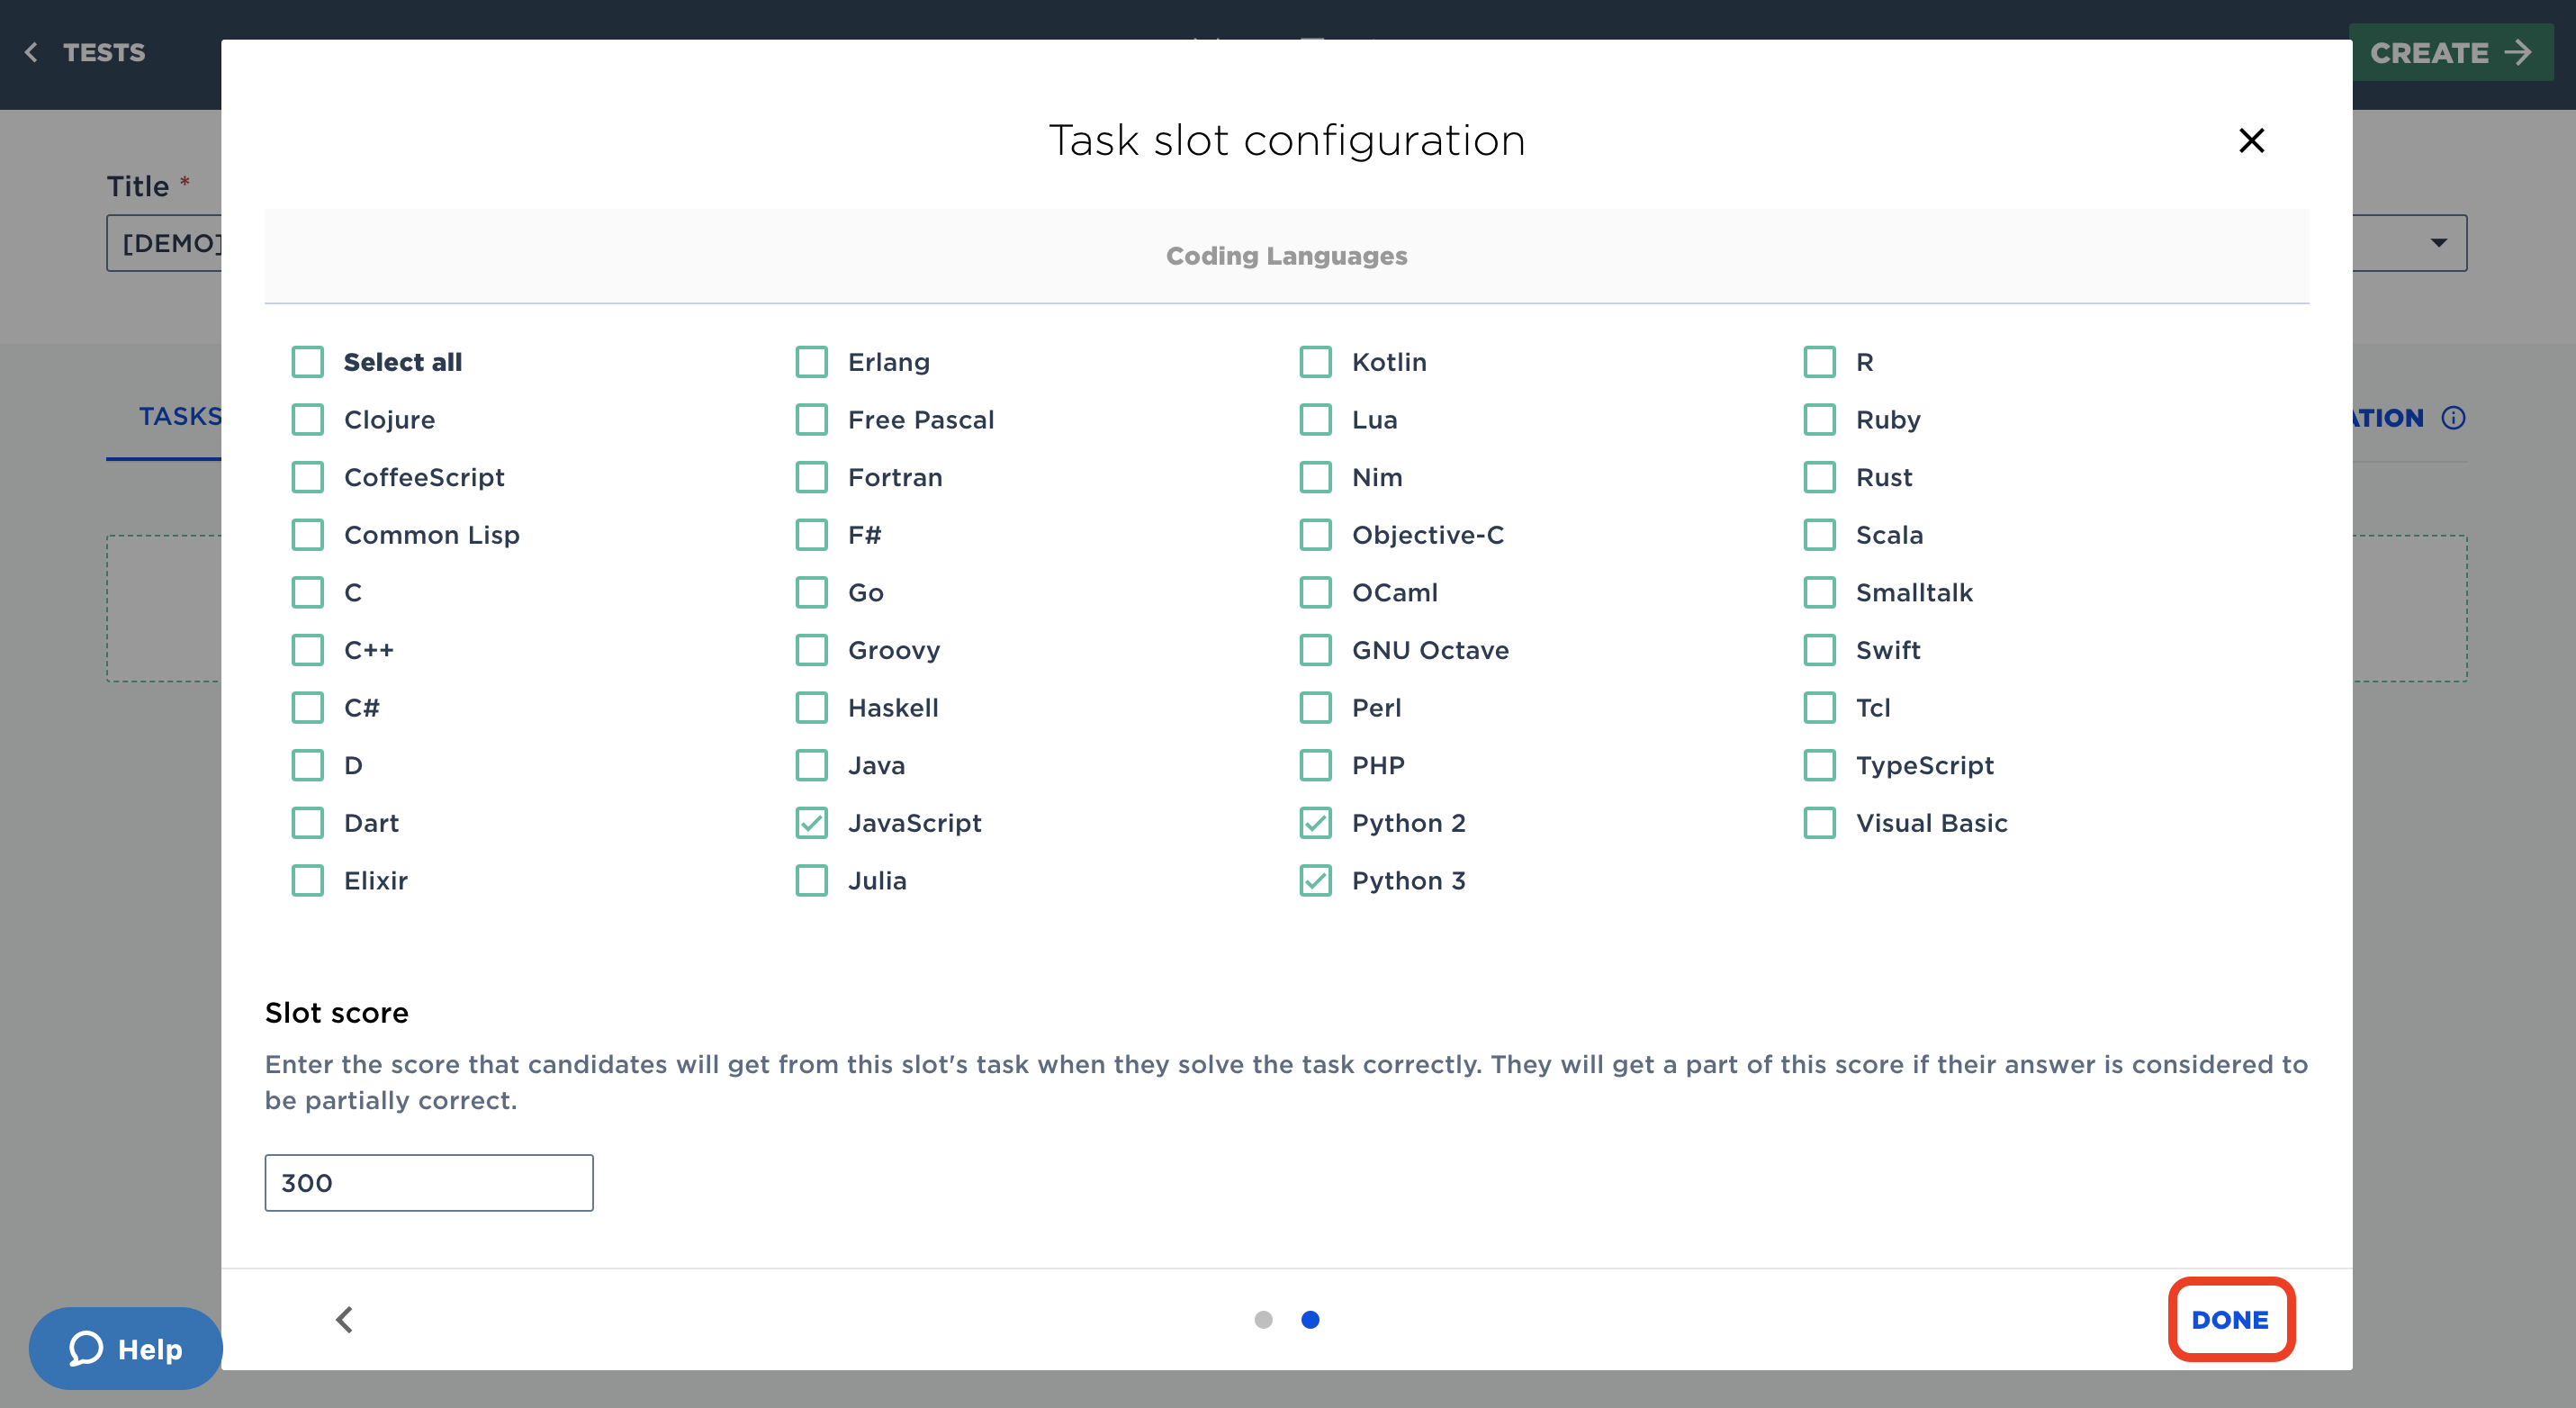Check the Clojure checkbox
The height and width of the screenshot is (1408, 2576).
[x=308, y=419]
